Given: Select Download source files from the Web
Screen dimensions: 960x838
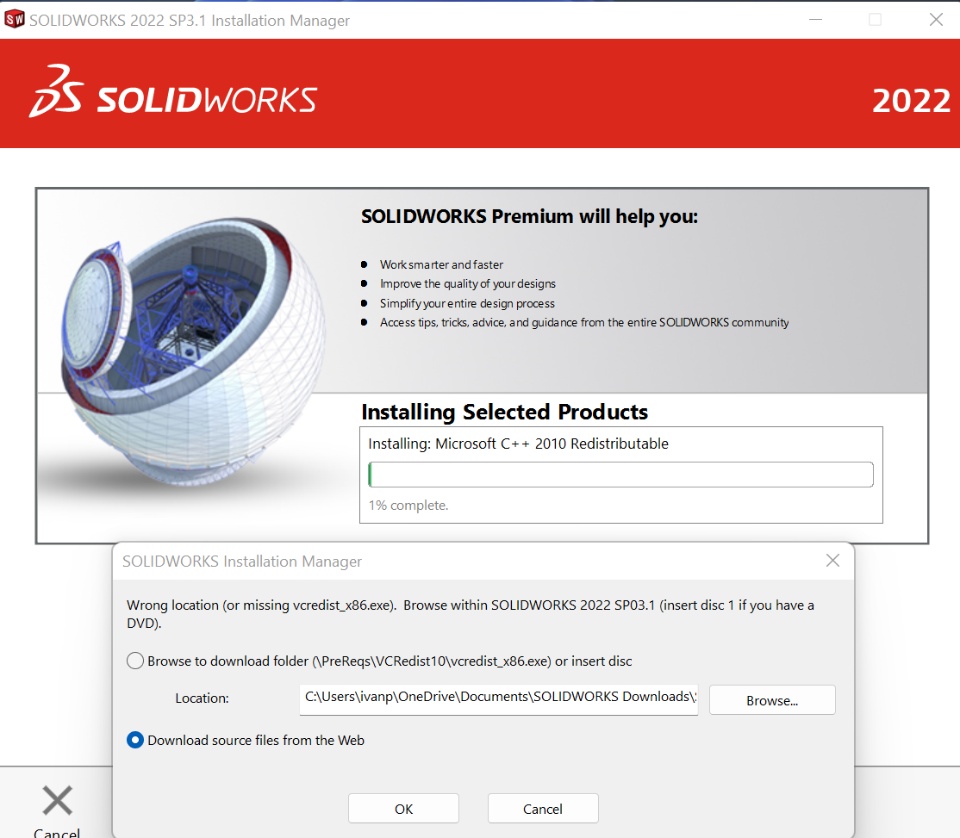Looking at the screenshot, I should tap(135, 740).
